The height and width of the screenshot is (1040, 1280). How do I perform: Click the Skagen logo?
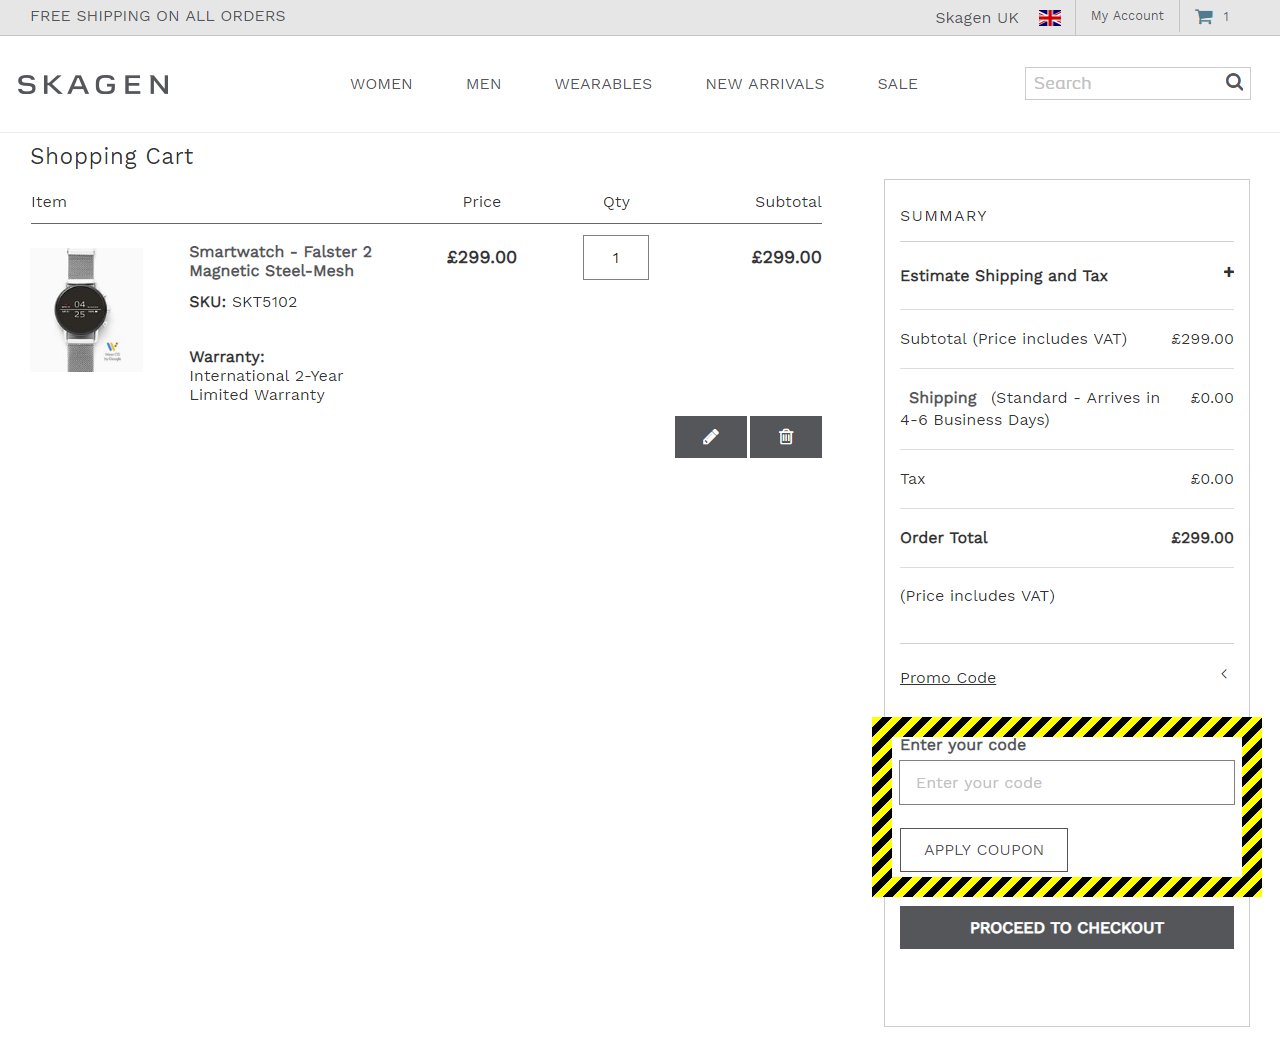[93, 85]
